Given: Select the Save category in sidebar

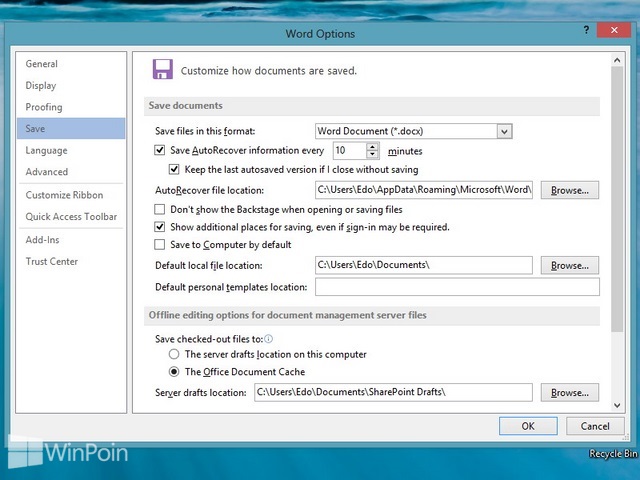Looking at the screenshot, I should [71, 129].
